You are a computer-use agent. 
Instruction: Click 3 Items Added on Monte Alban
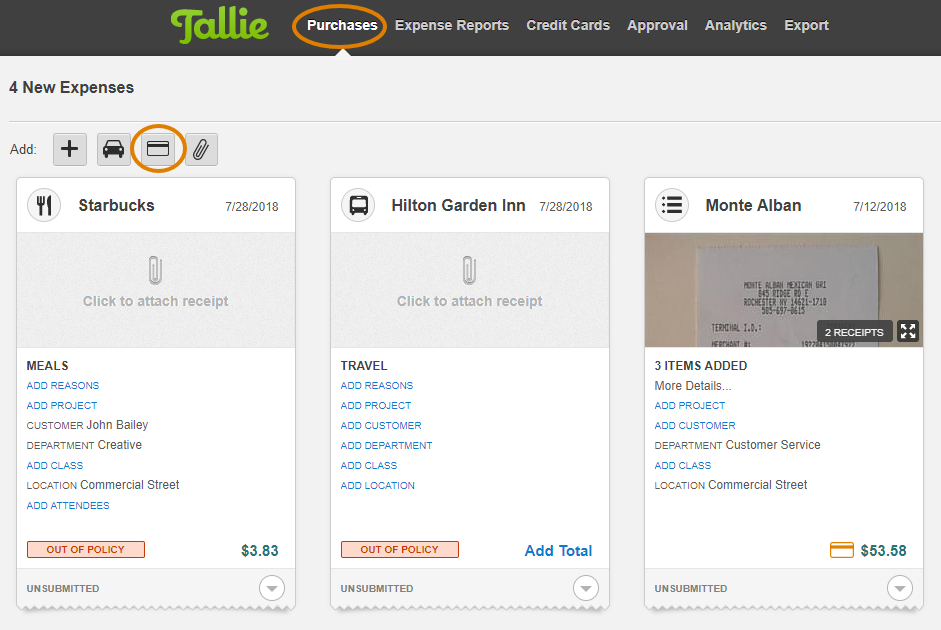point(700,365)
